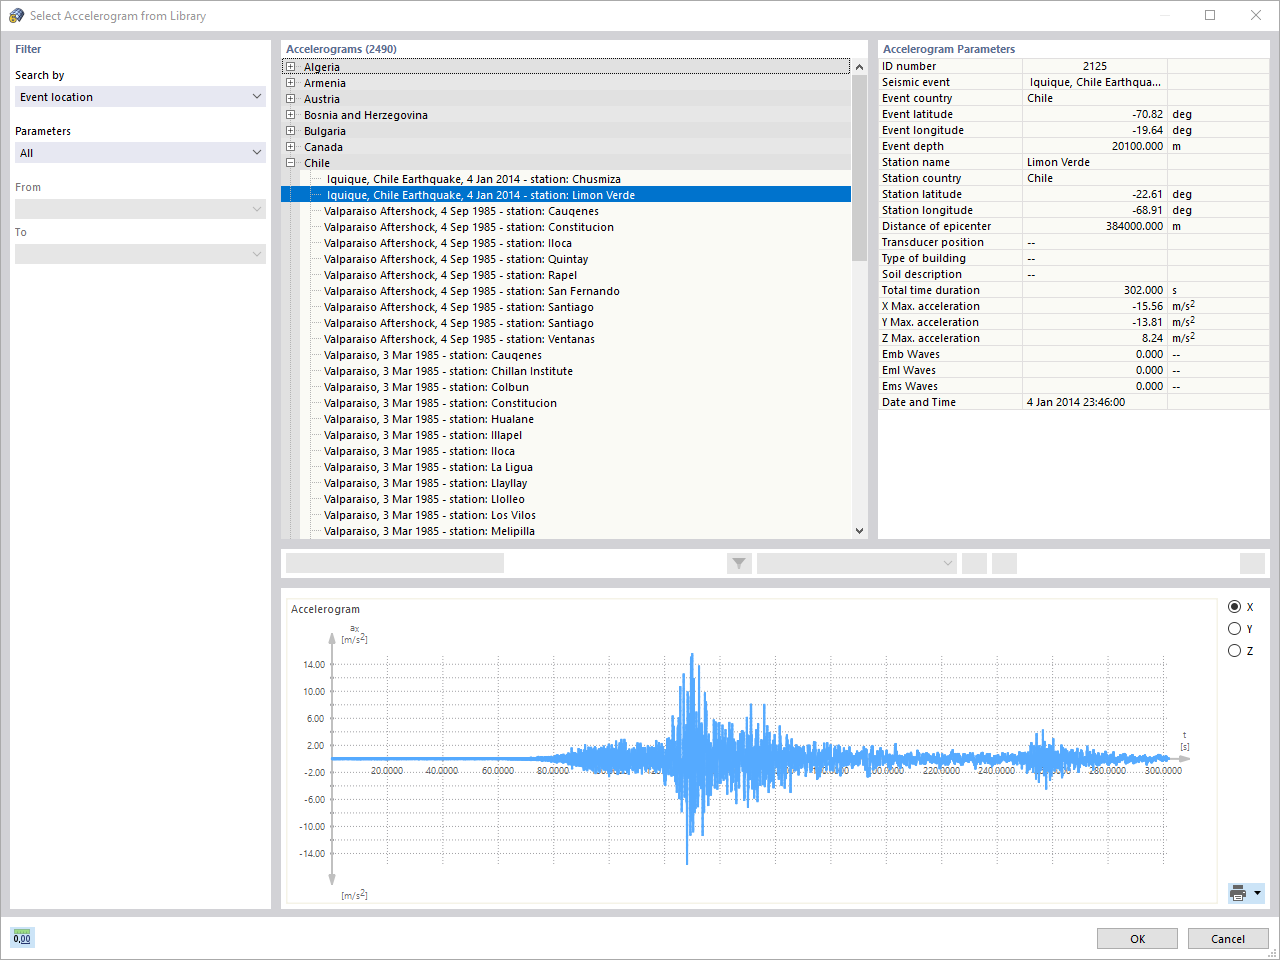
Task: Expand the Armenia tree node
Action: pos(291,83)
